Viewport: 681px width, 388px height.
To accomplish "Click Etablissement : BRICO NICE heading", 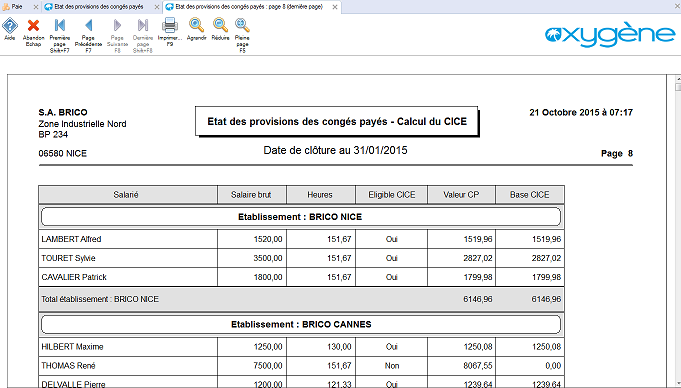I will 300,217.
